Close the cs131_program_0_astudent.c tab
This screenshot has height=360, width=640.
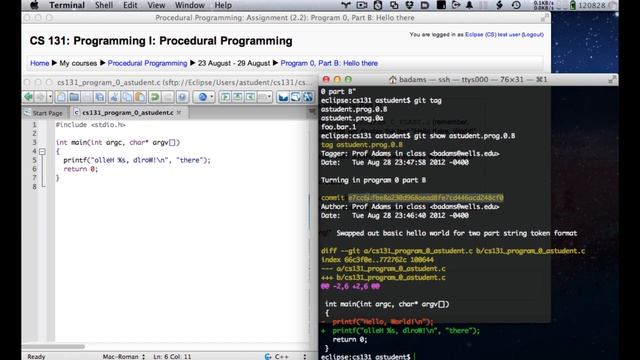pyautogui.click(x=179, y=112)
